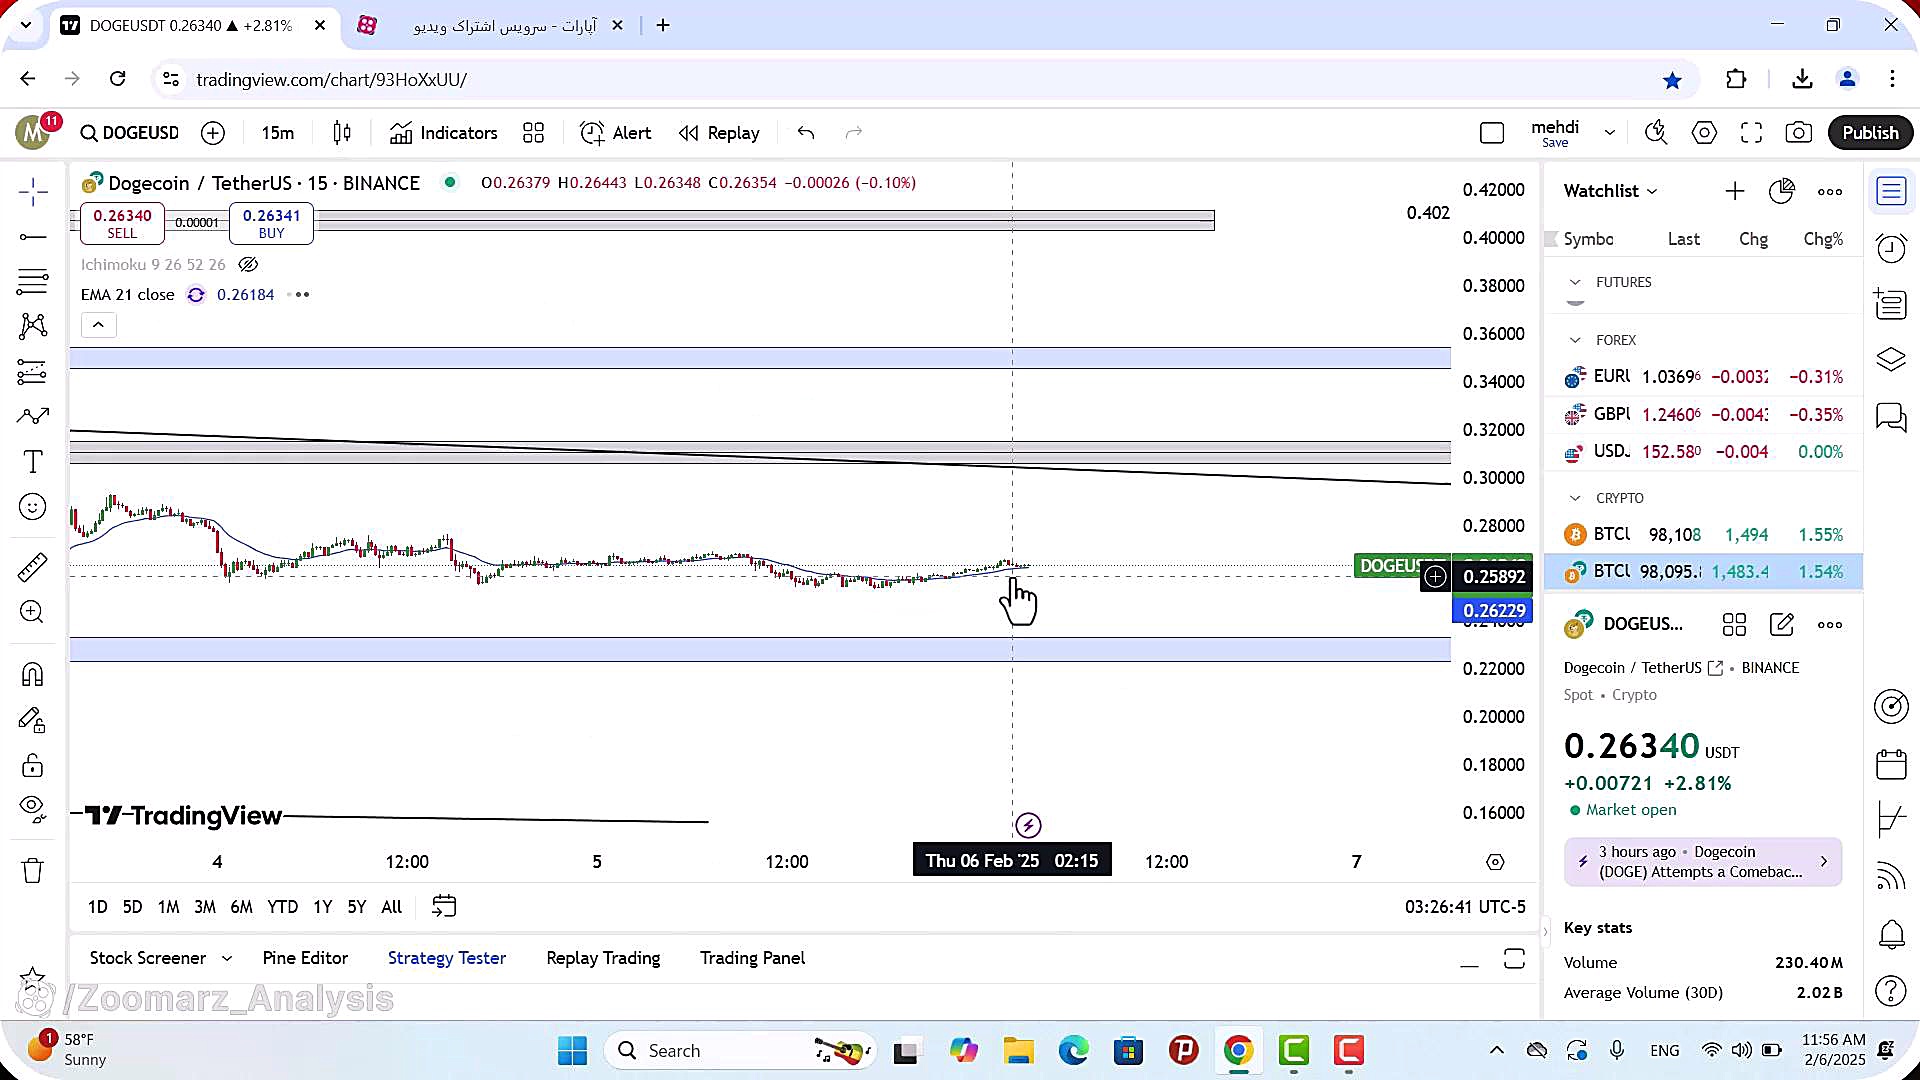The width and height of the screenshot is (1920, 1080).
Task: Create a new Alert
Action: coord(616,133)
